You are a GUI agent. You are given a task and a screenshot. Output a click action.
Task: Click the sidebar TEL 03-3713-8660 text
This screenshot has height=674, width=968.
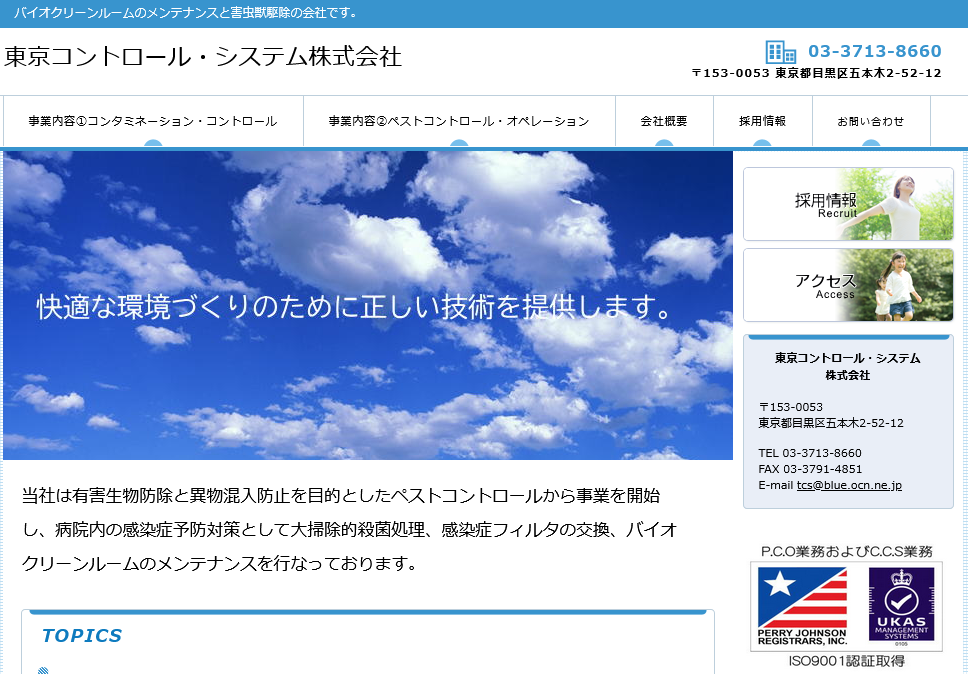pos(810,453)
